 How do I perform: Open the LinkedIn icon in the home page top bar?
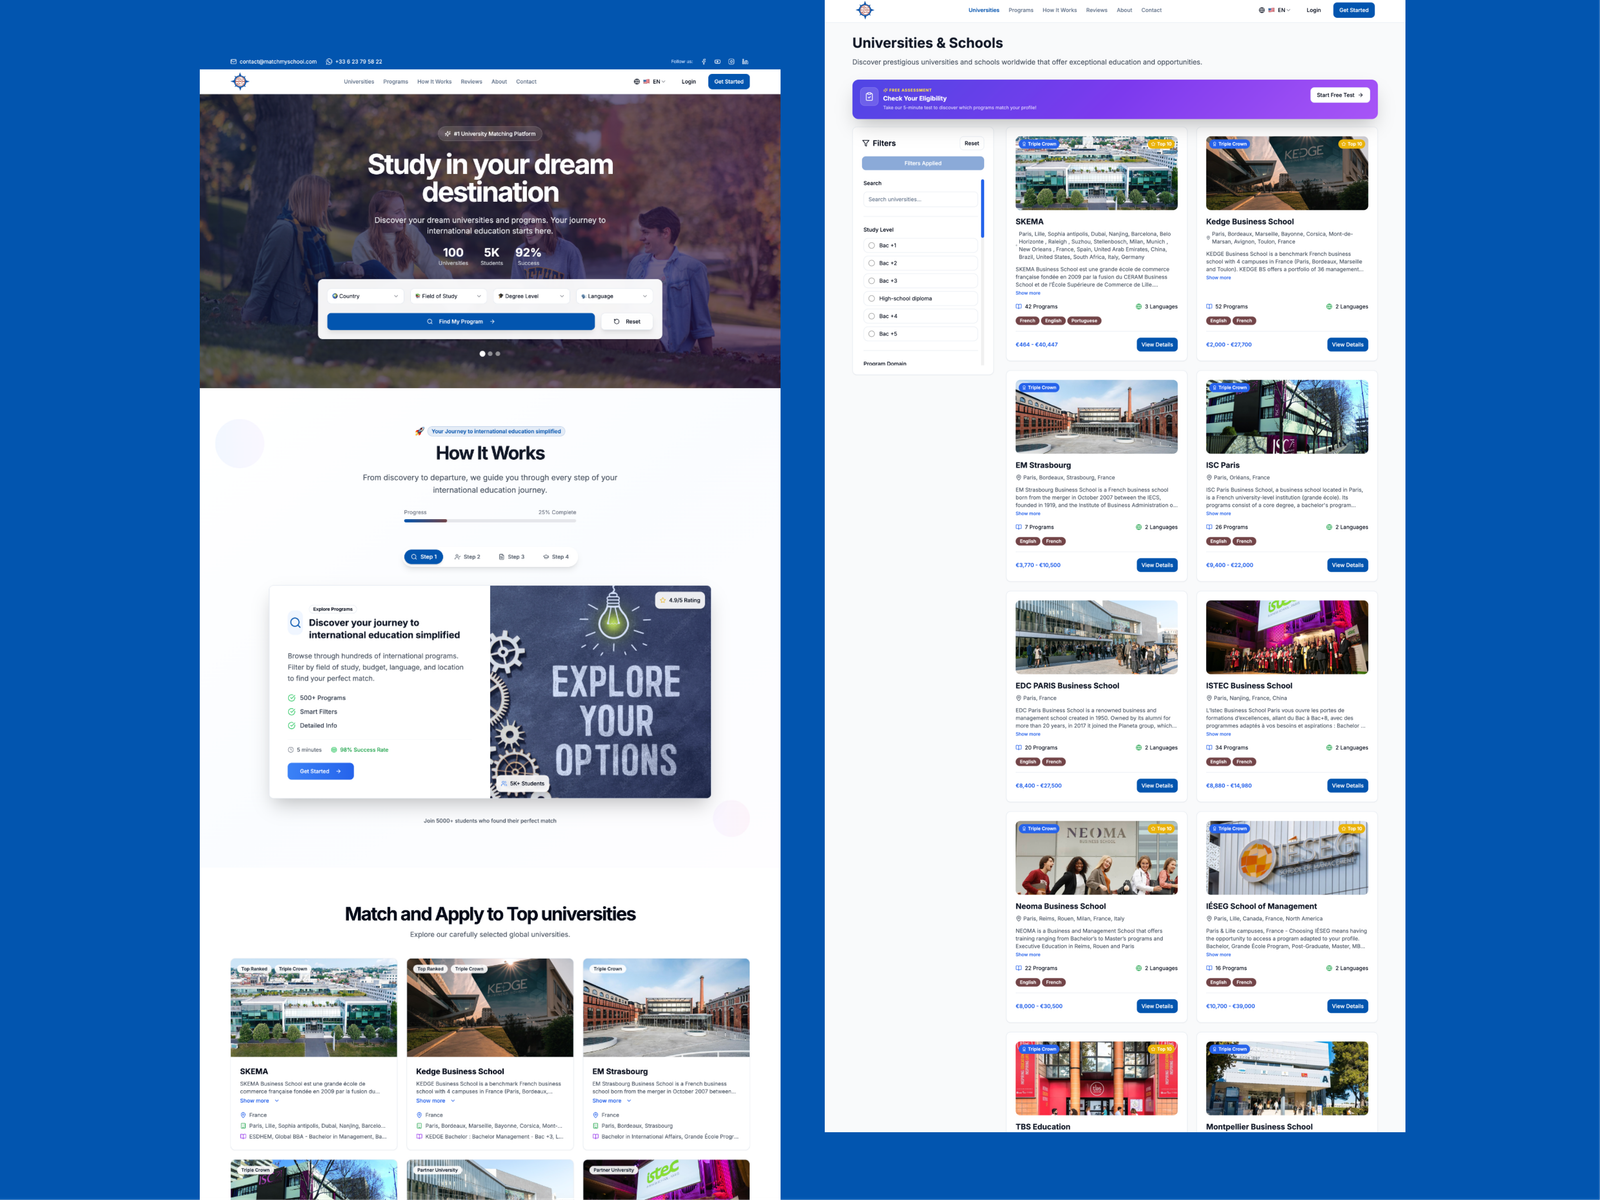click(745, 61)
